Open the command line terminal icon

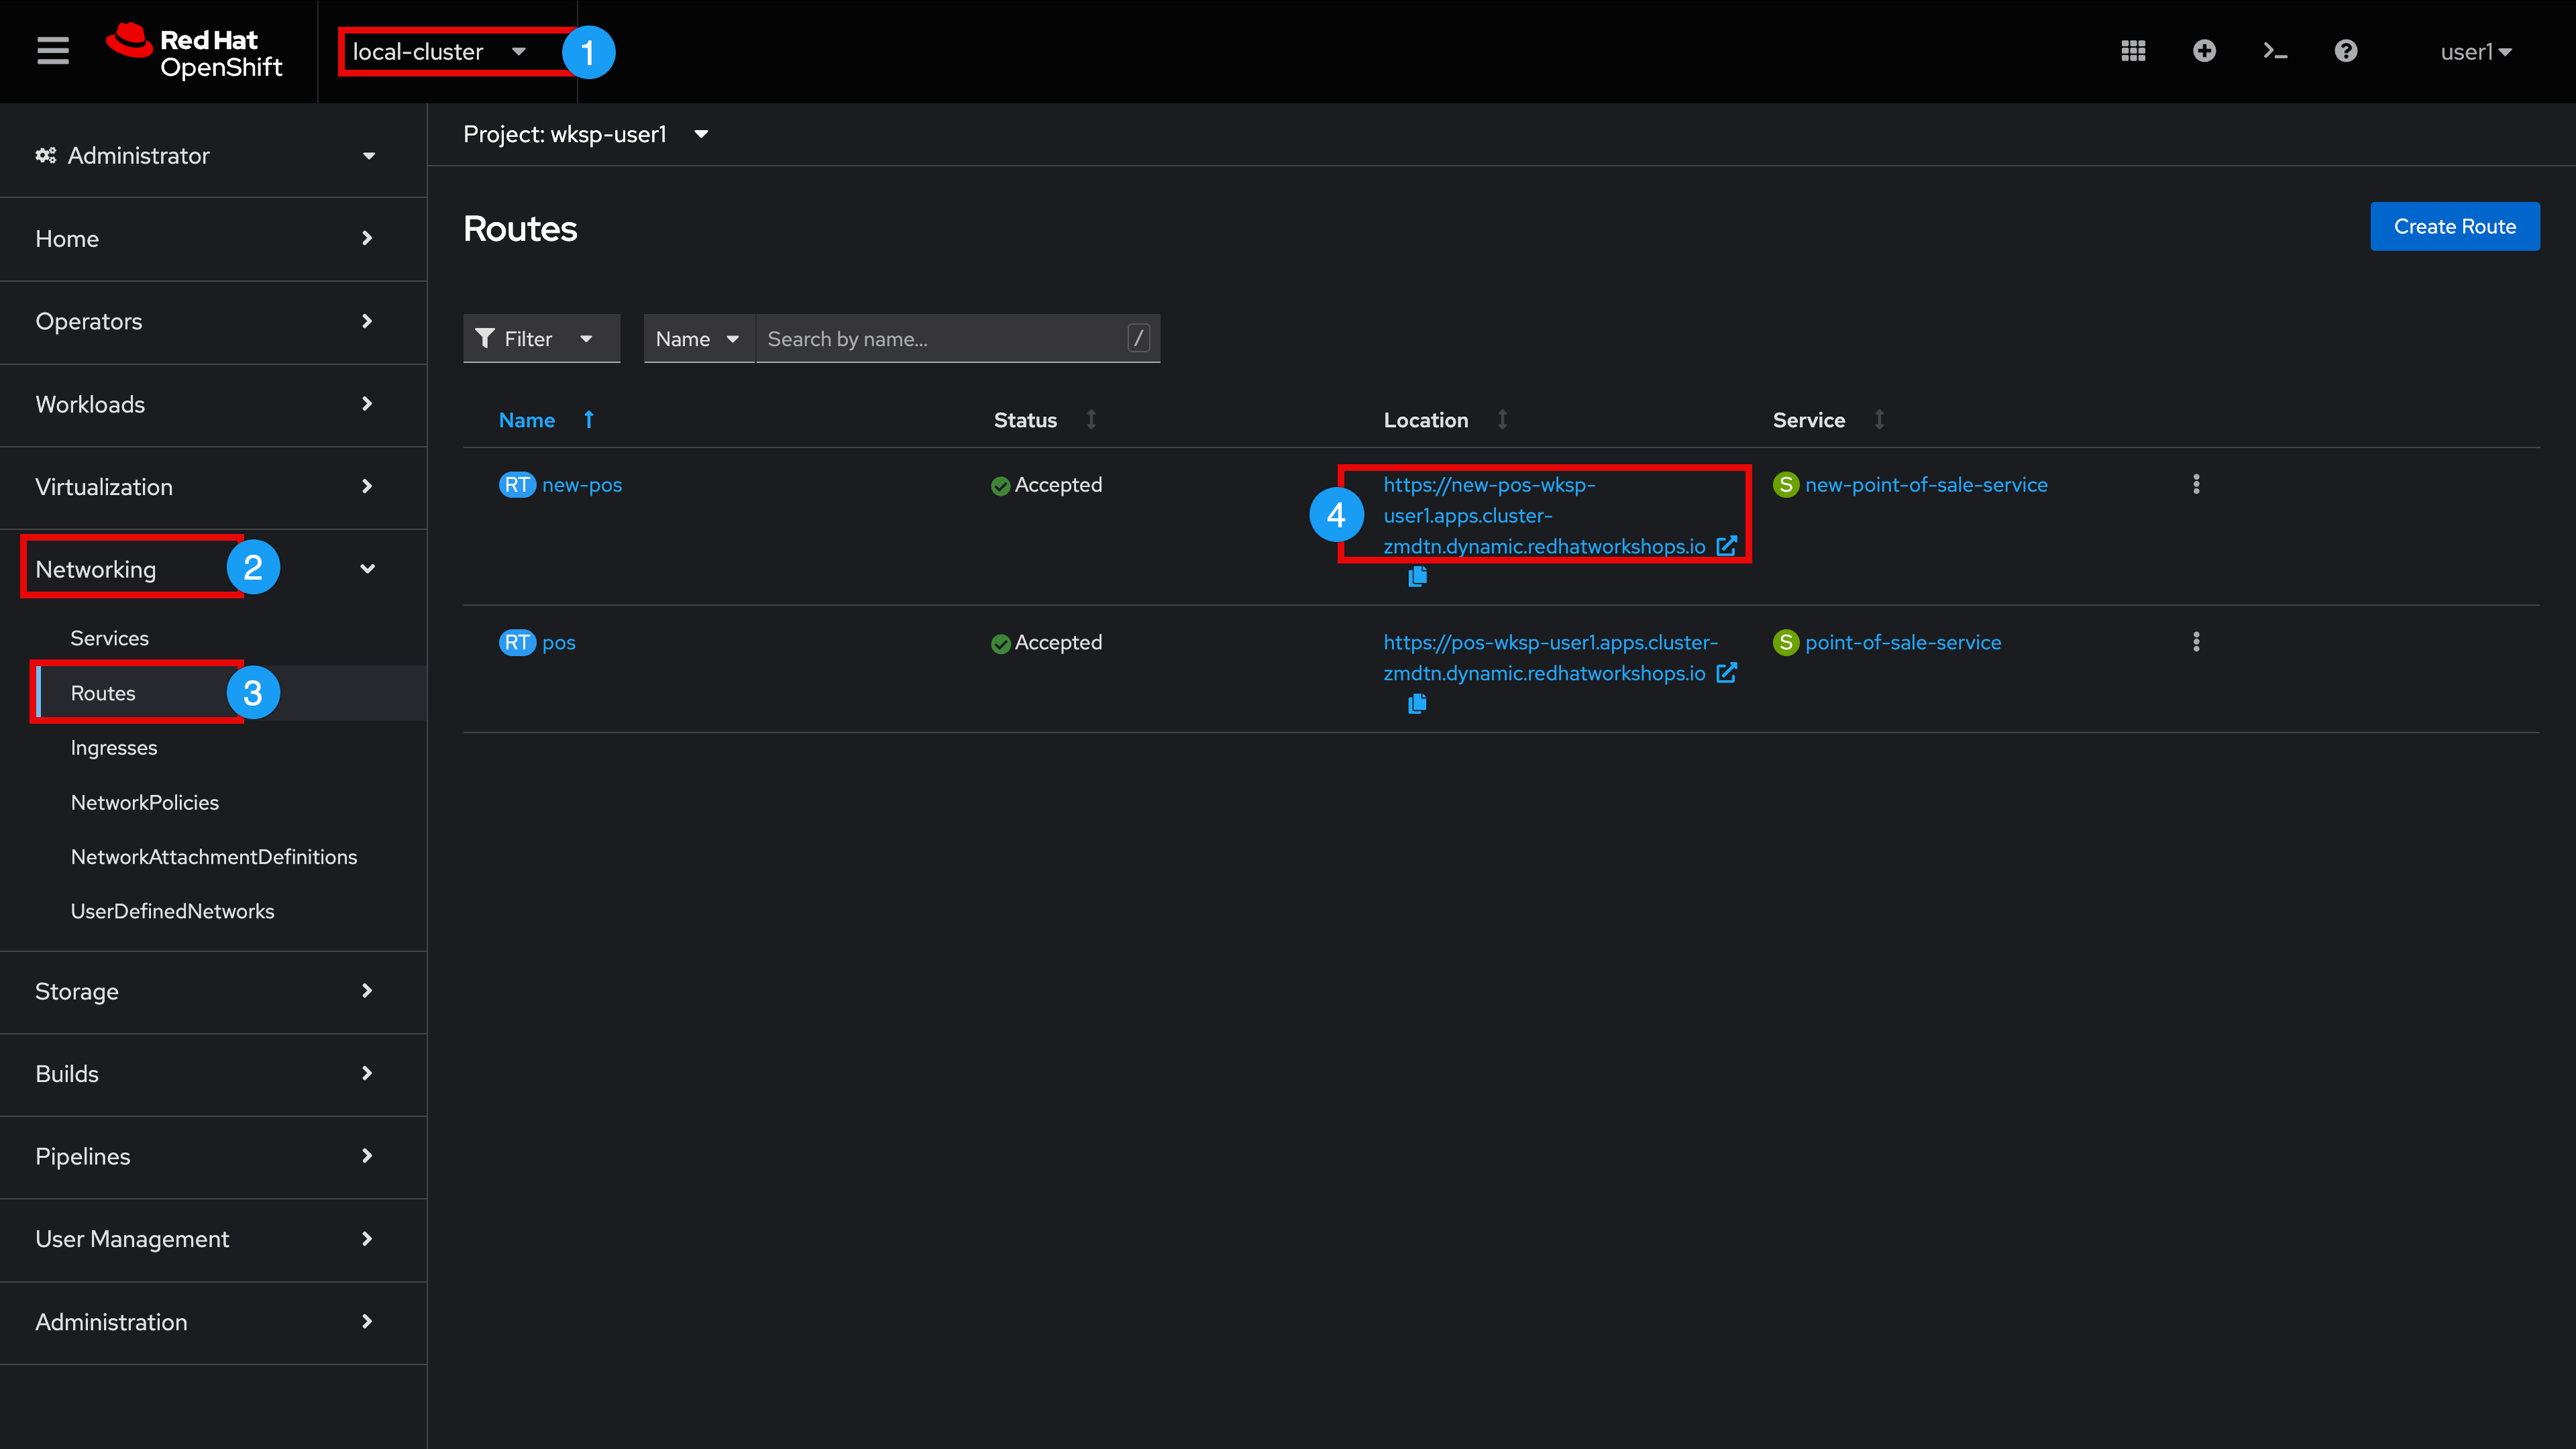tap(2275, 51)
